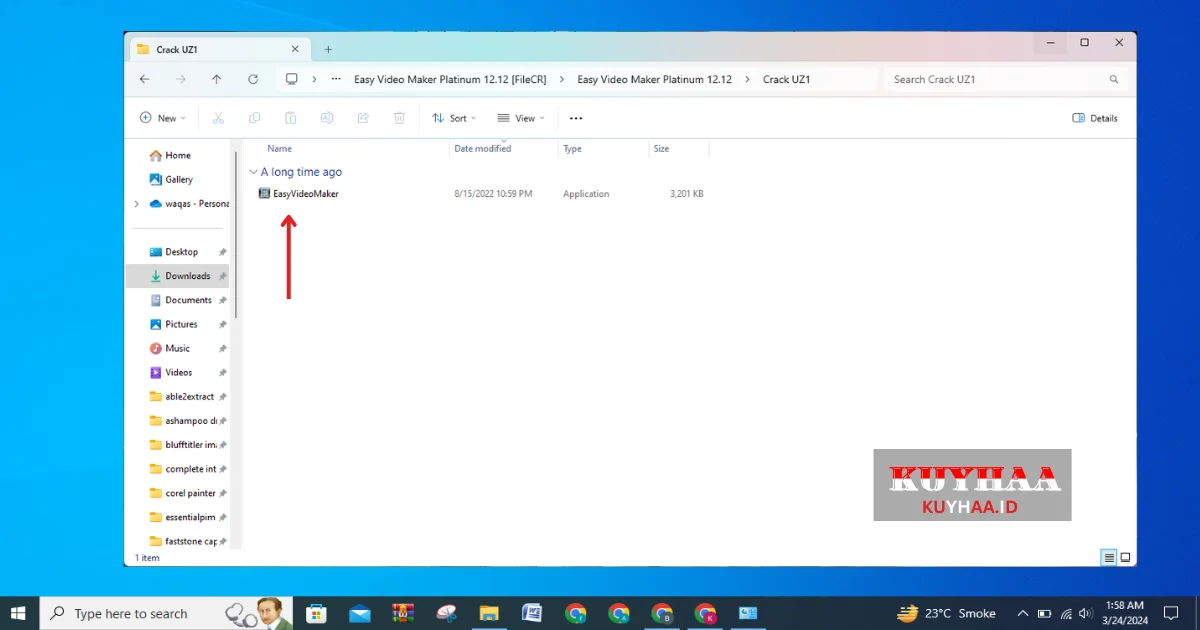1200x630 pixels.
Task: Open Gallery in the navigation pane
Action: (x=179, y=179)
